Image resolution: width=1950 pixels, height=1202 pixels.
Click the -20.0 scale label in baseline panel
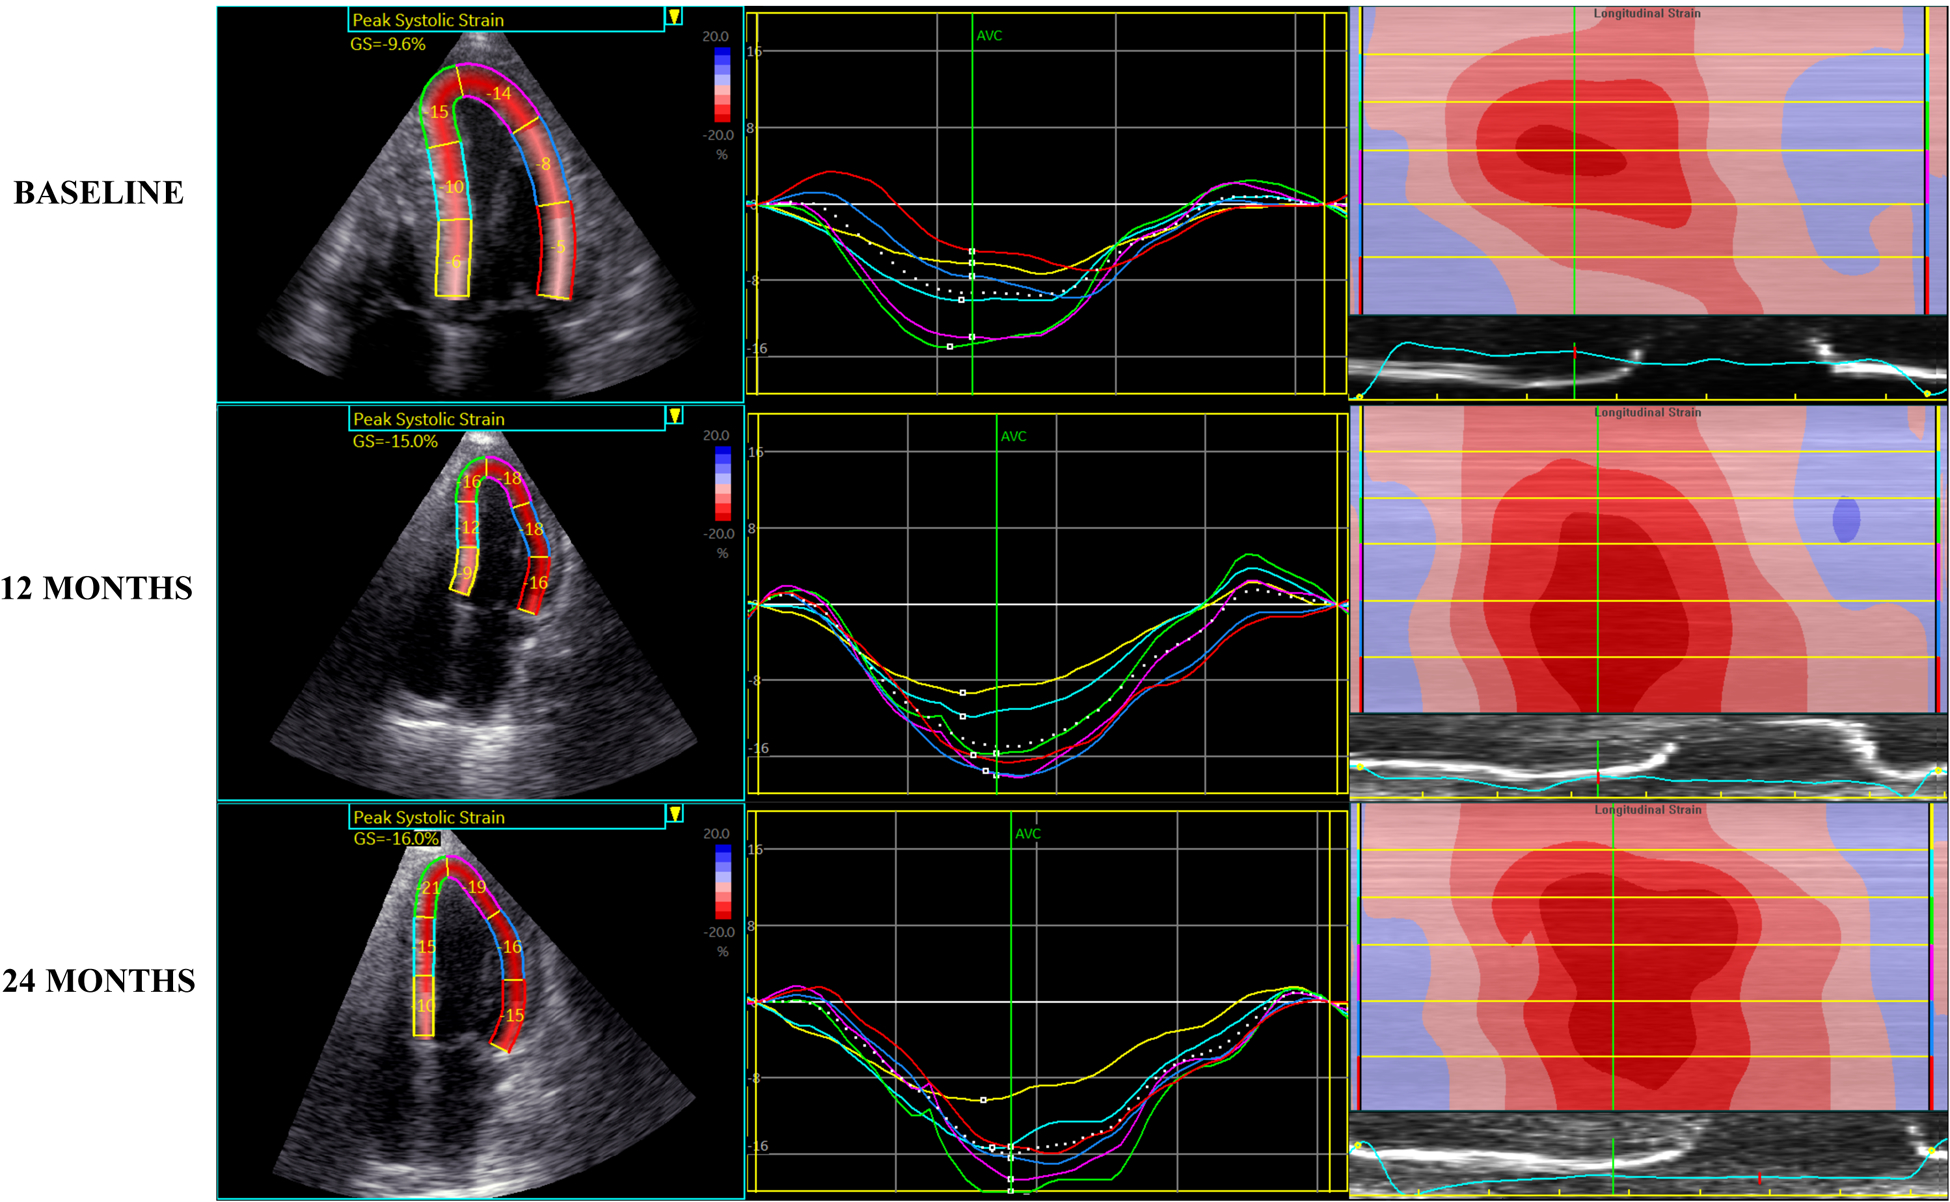click(x=718, y=136)
